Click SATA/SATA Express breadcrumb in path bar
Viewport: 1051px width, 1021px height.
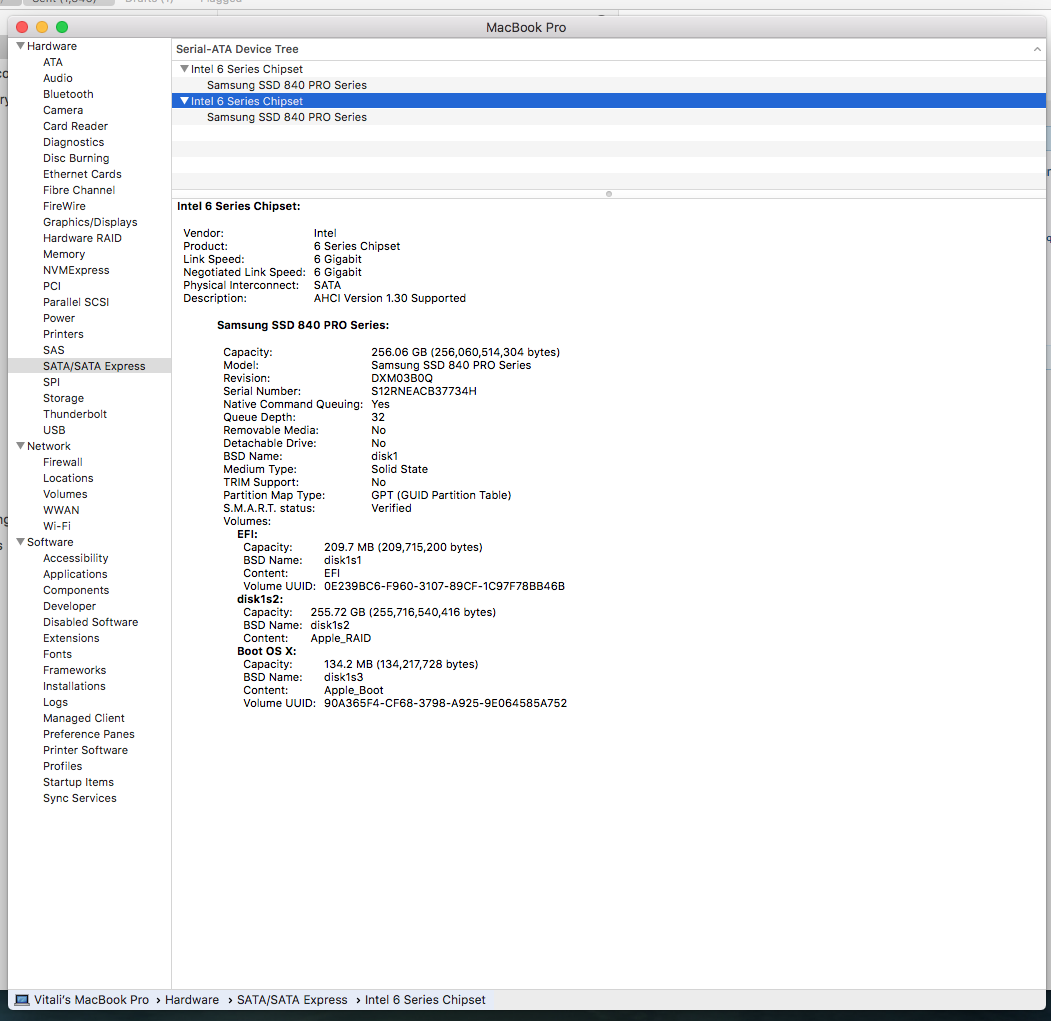[x=292, y=1000]
